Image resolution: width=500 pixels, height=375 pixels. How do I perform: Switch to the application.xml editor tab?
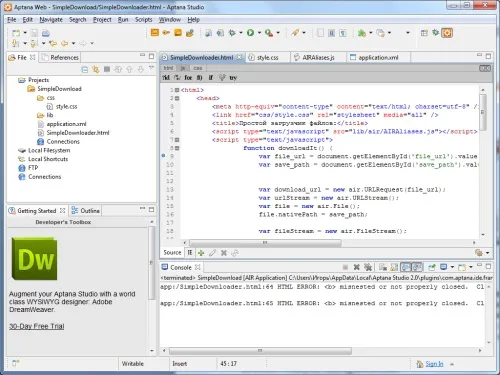[378, 58]
